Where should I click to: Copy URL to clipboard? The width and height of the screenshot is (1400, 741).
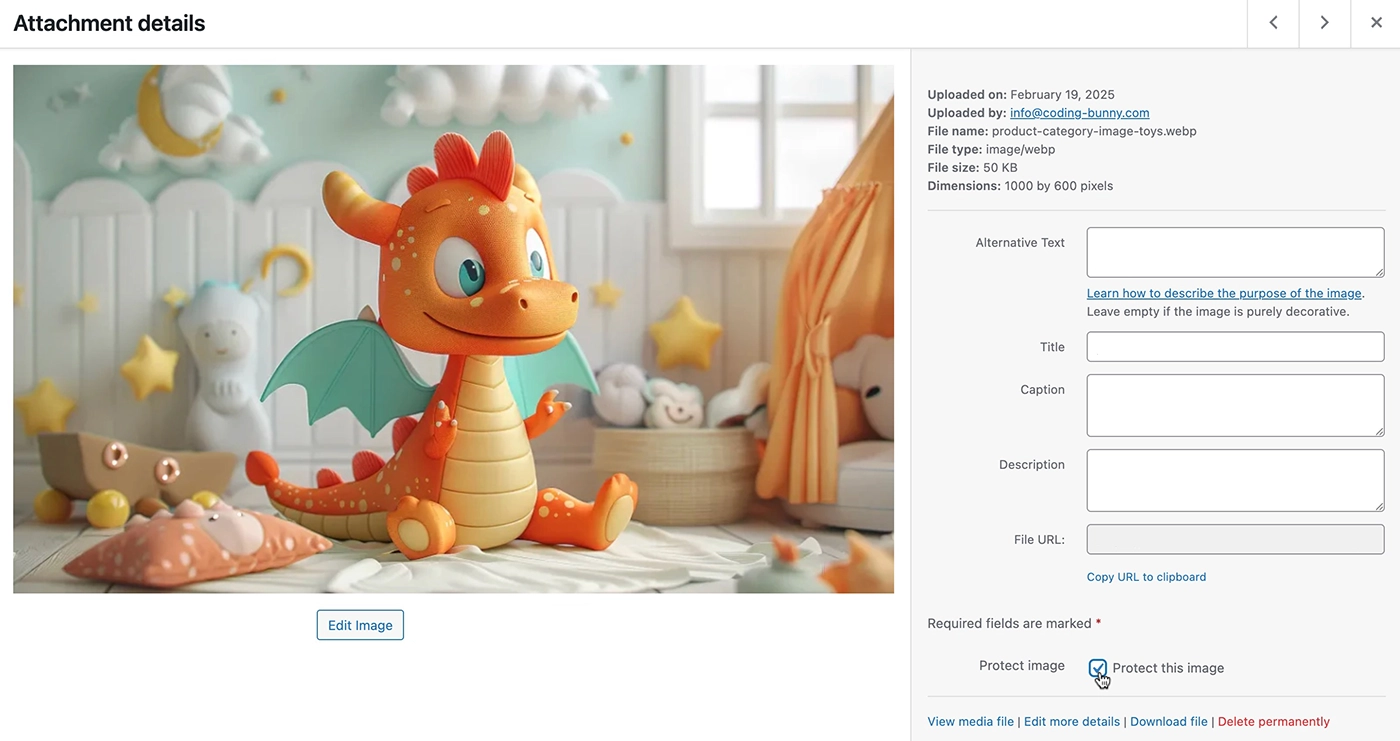(x=1146, y=577)
